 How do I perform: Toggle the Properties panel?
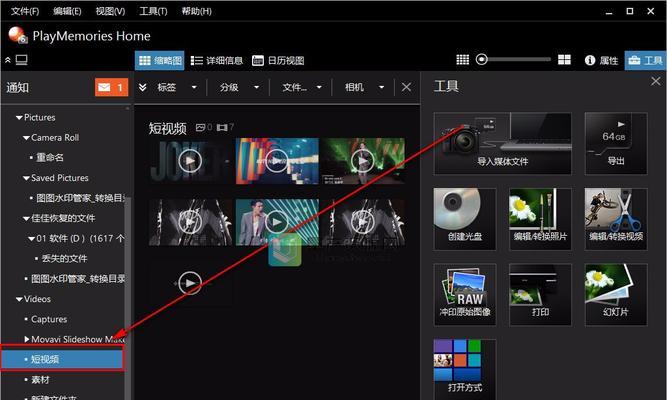601,60
